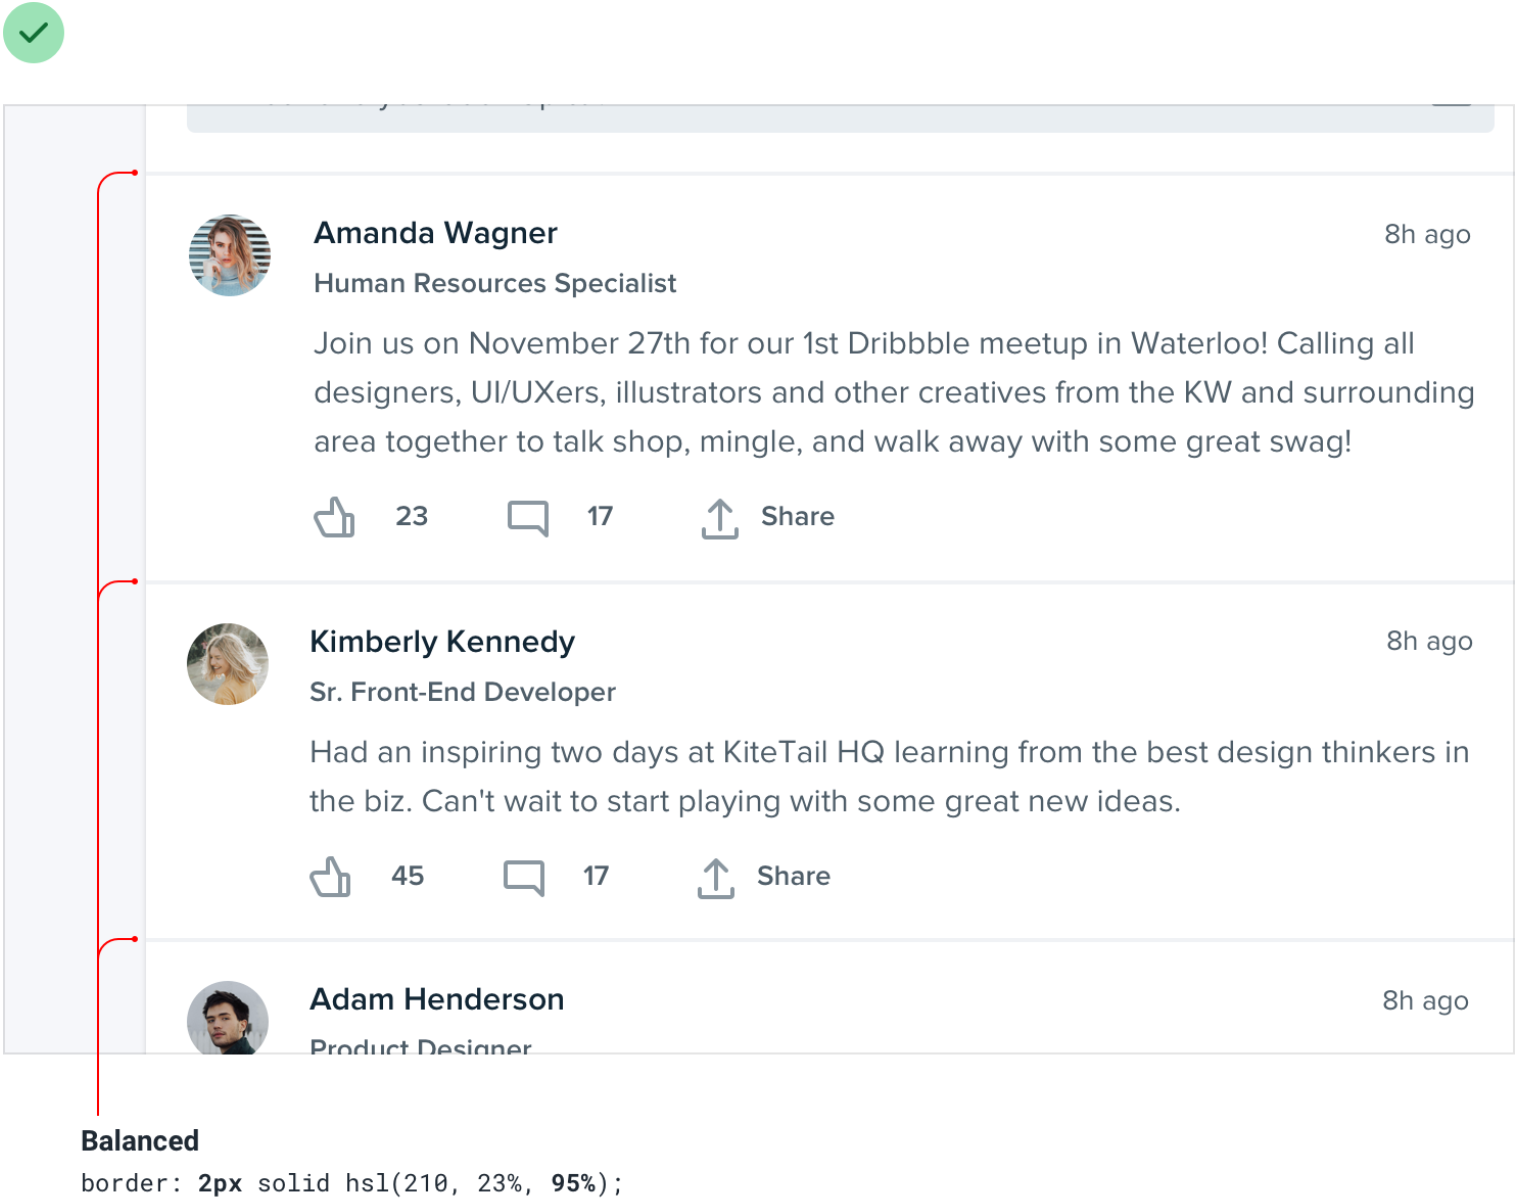Open the Amanda Wagner name link
1518x1204 pixels.
pyautogui.click(x=435, y=233)
